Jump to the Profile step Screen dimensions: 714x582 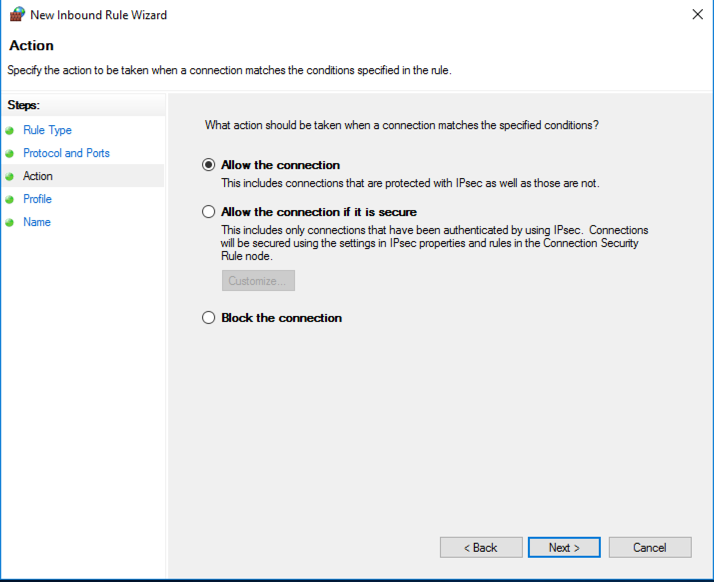[37, 199]
